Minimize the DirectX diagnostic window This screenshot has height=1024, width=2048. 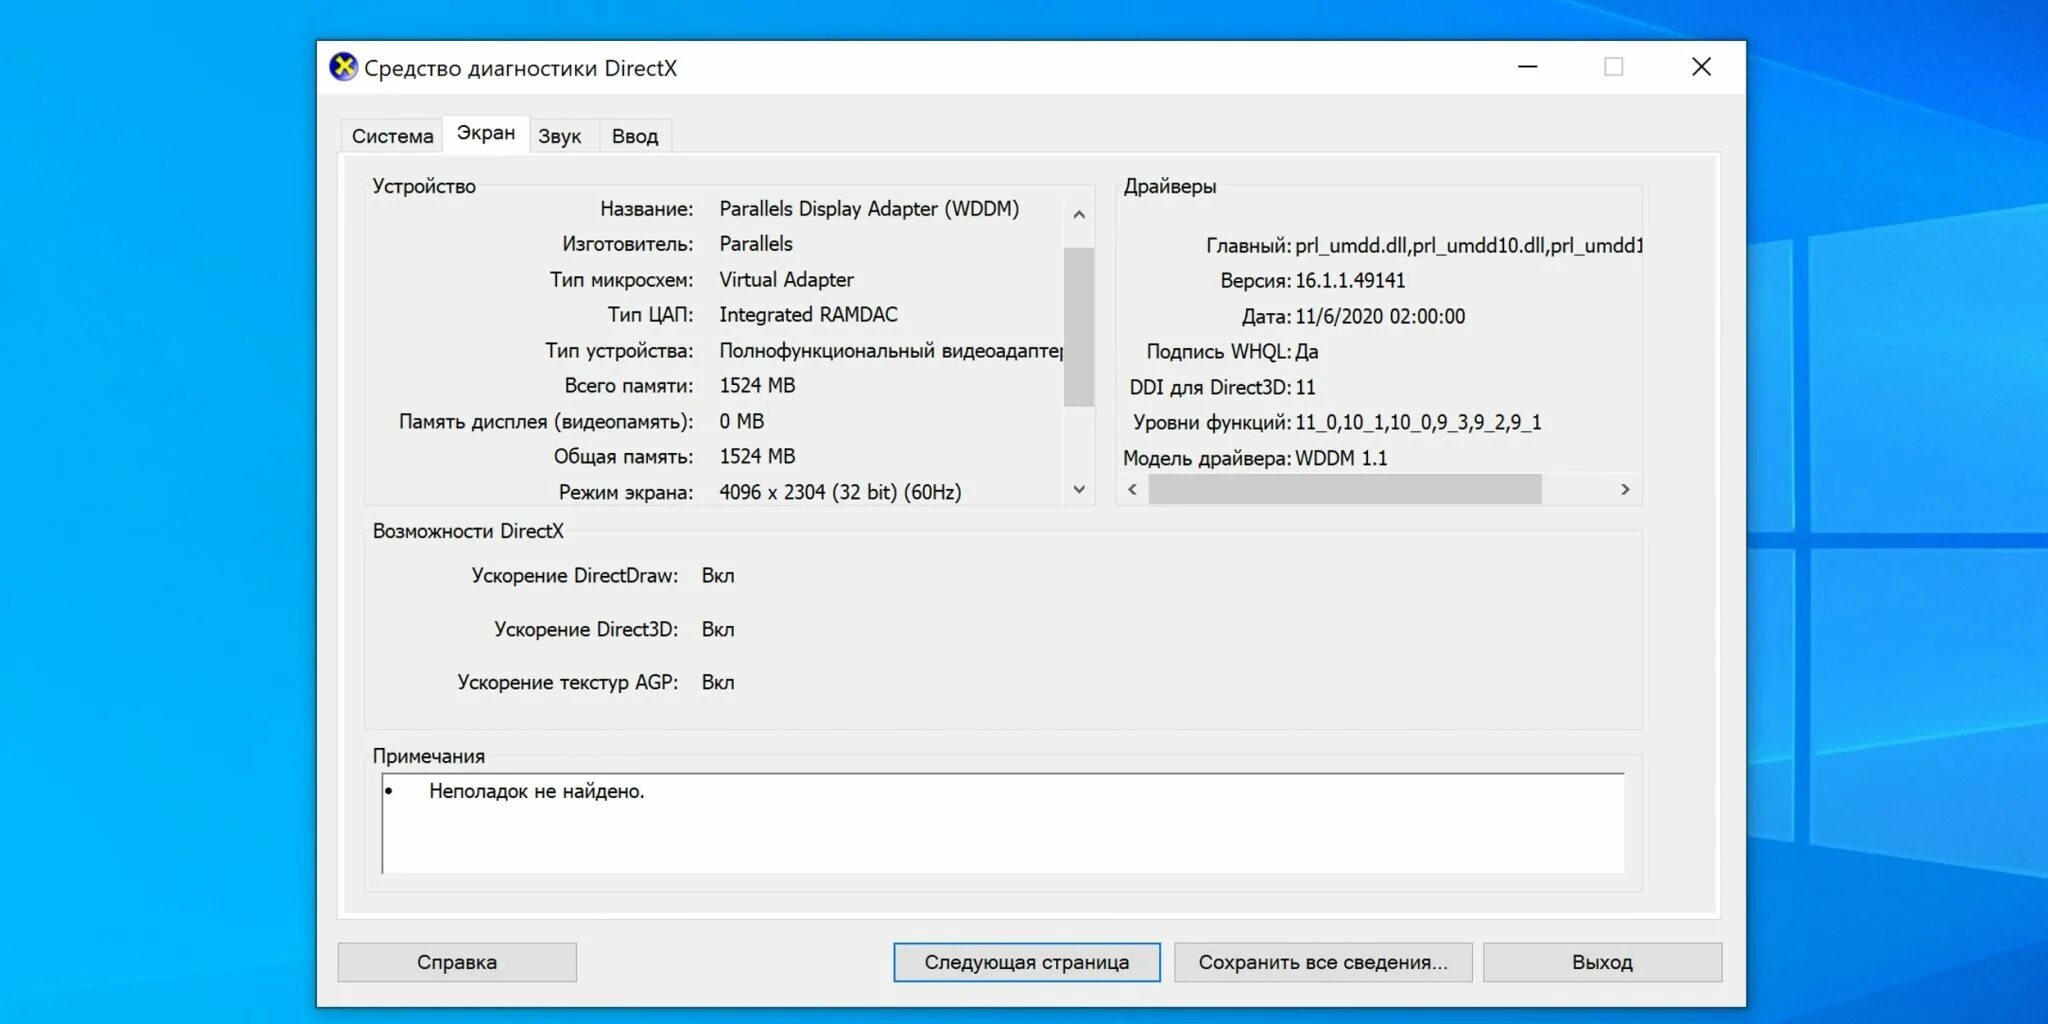pos(1528,67)
